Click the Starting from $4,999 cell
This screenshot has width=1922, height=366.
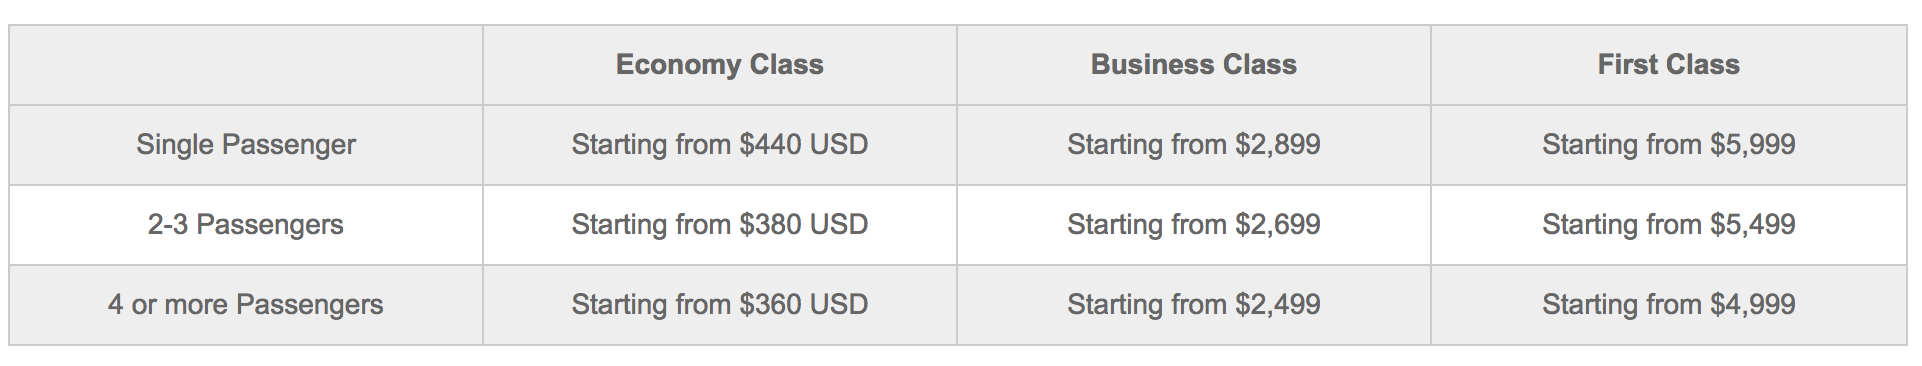(1669, 305)
